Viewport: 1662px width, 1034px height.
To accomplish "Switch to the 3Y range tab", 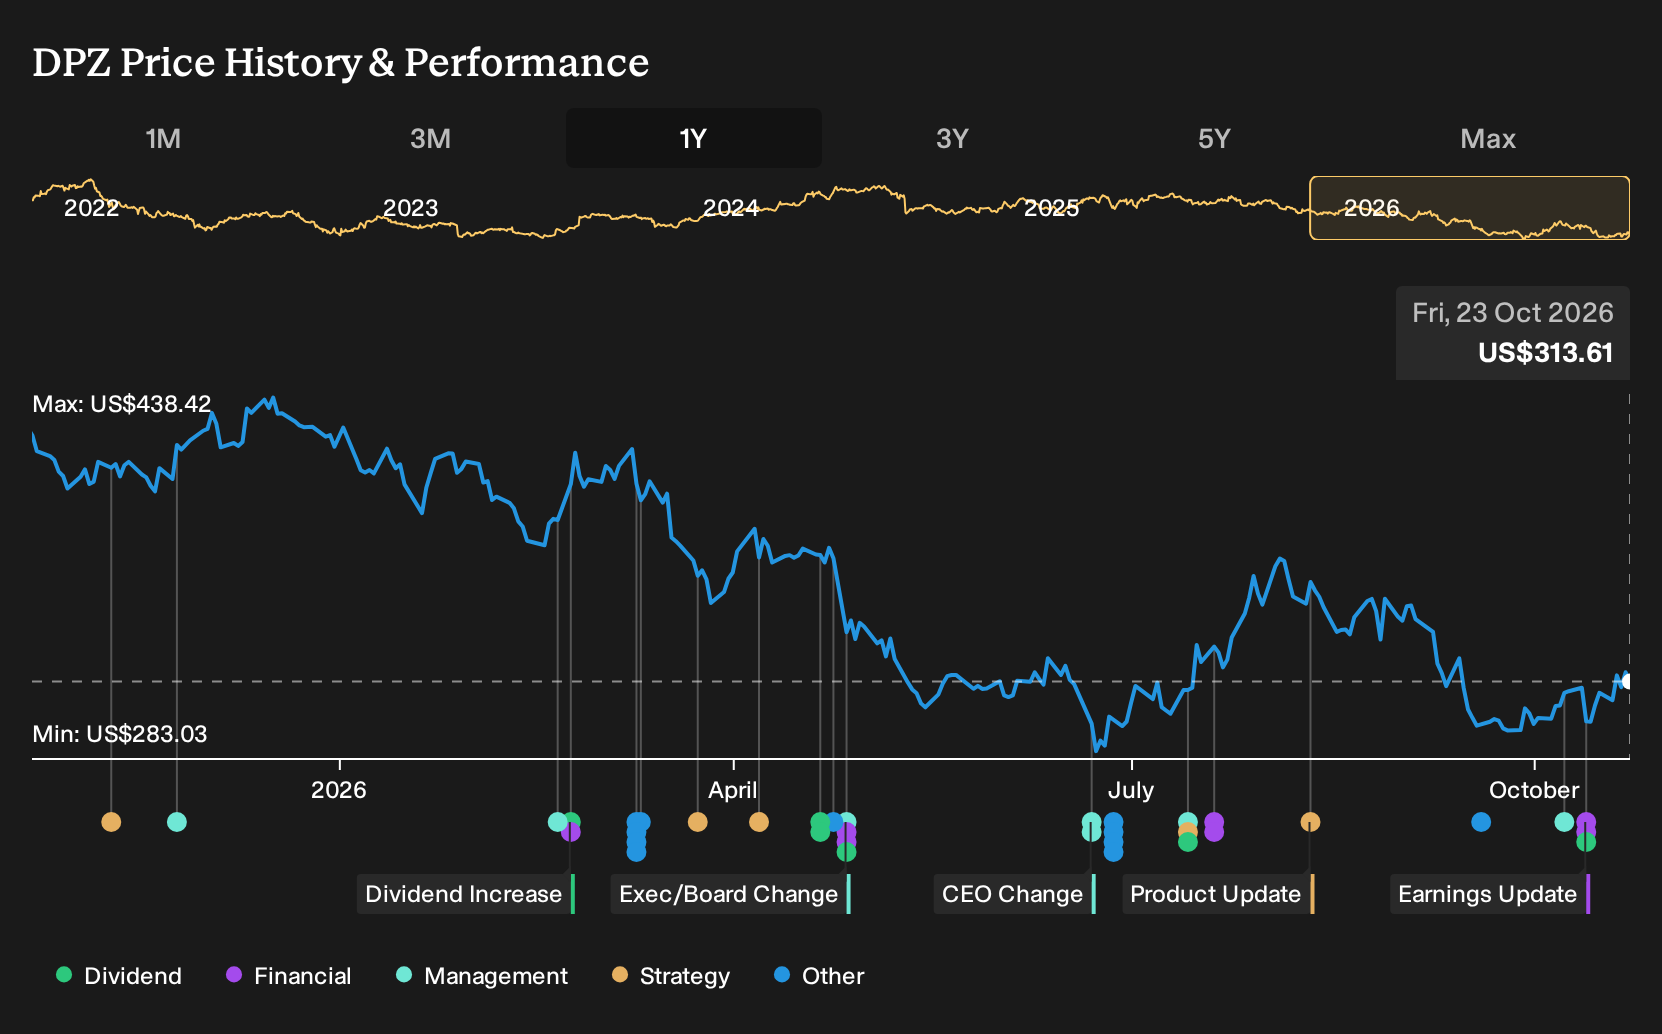I will click(x=952, y=138).
